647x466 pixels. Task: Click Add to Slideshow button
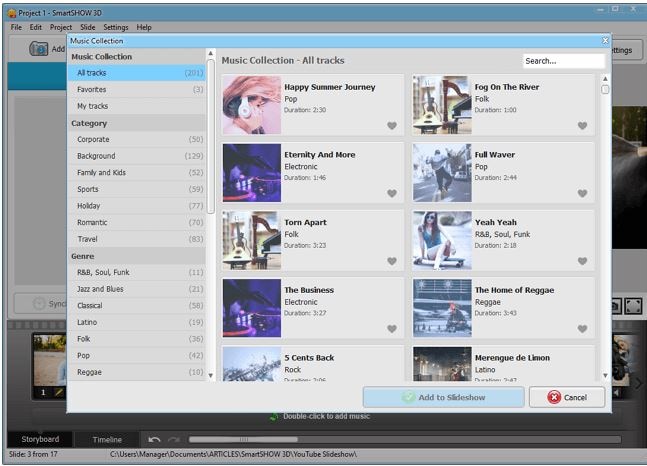click(444, 397)
